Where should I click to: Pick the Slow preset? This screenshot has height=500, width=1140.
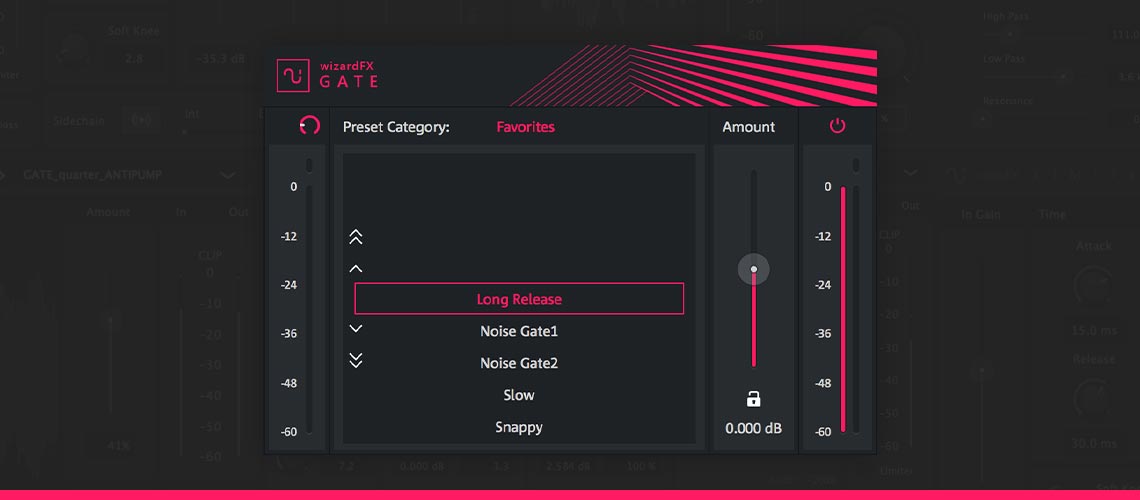(519, 395)
